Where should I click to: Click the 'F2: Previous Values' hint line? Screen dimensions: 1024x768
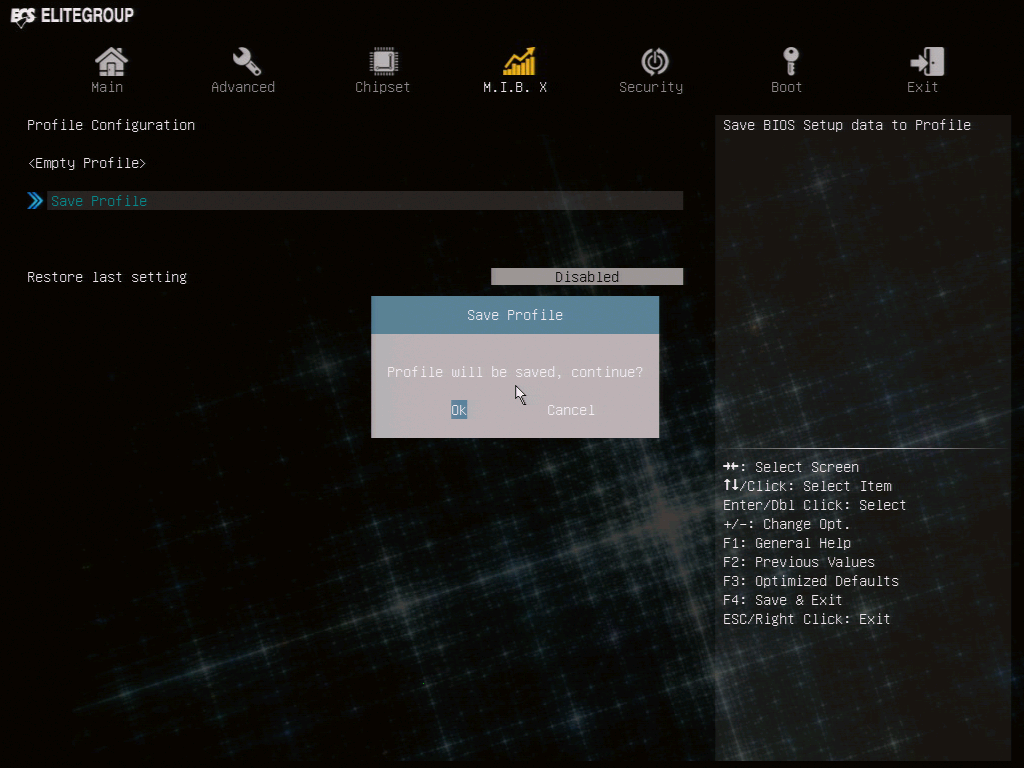point(799,562)
